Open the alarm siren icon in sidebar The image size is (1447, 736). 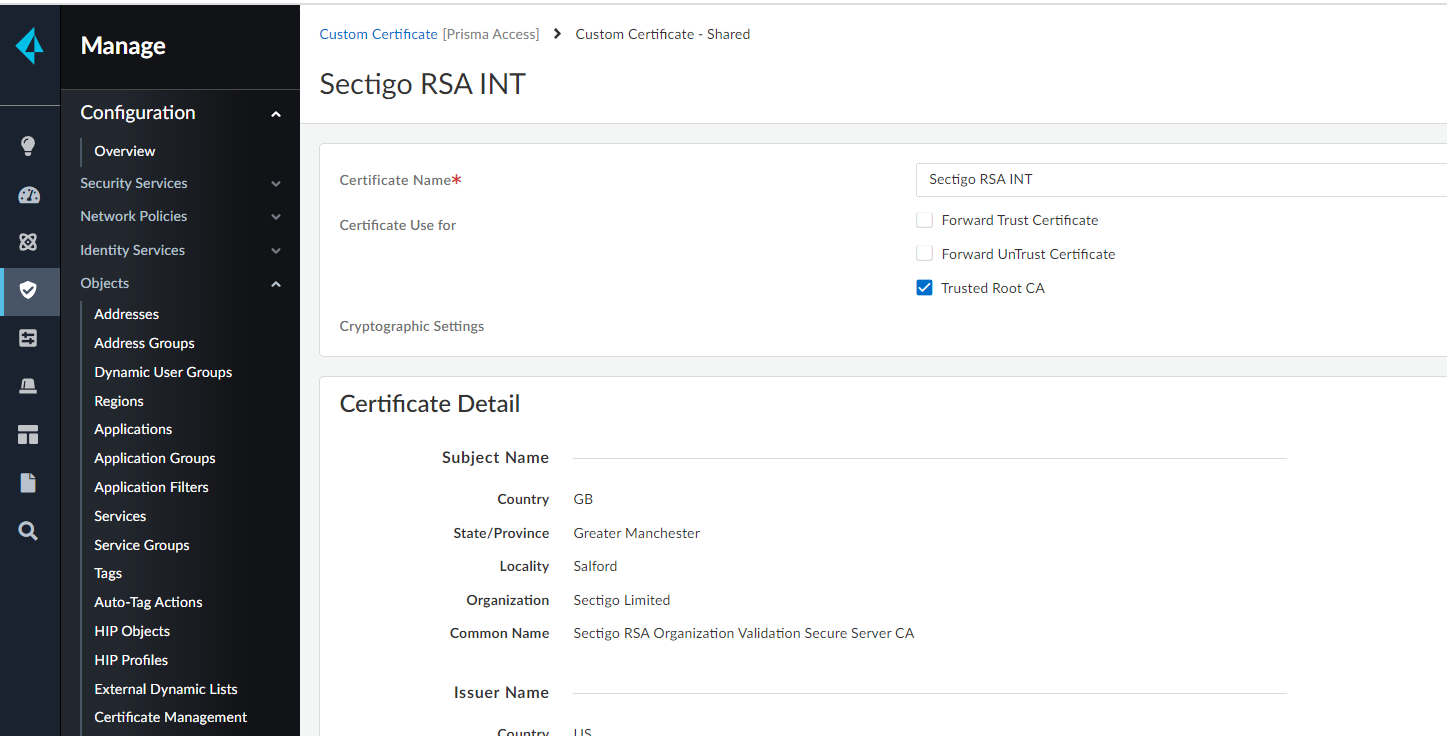(x=28, y=387)
